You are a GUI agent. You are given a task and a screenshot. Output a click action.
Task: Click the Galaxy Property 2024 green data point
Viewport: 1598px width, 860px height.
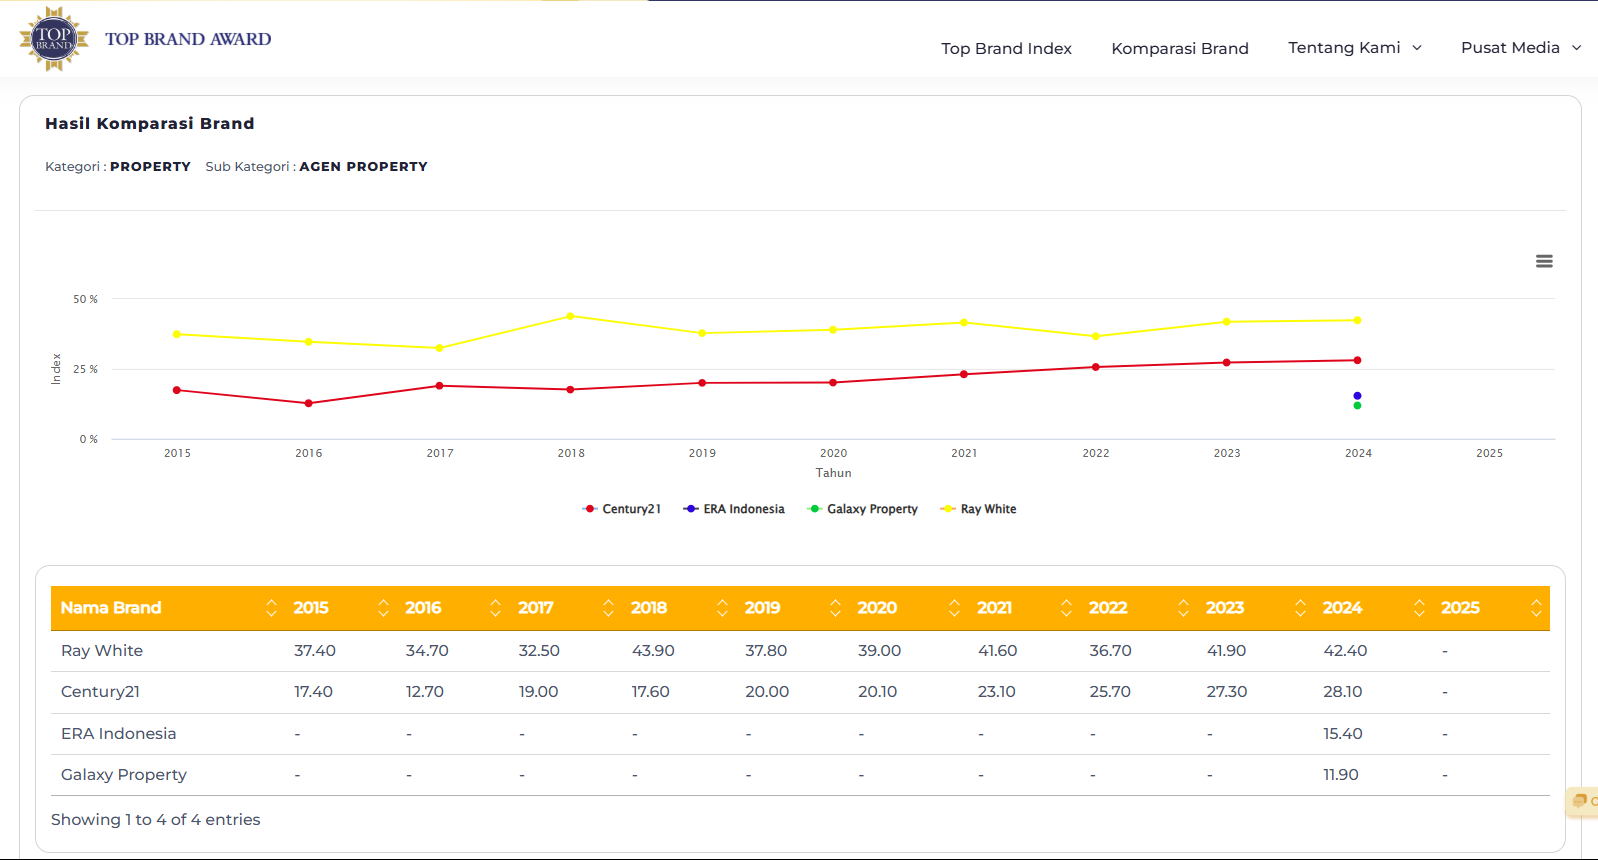[1357, 405]
